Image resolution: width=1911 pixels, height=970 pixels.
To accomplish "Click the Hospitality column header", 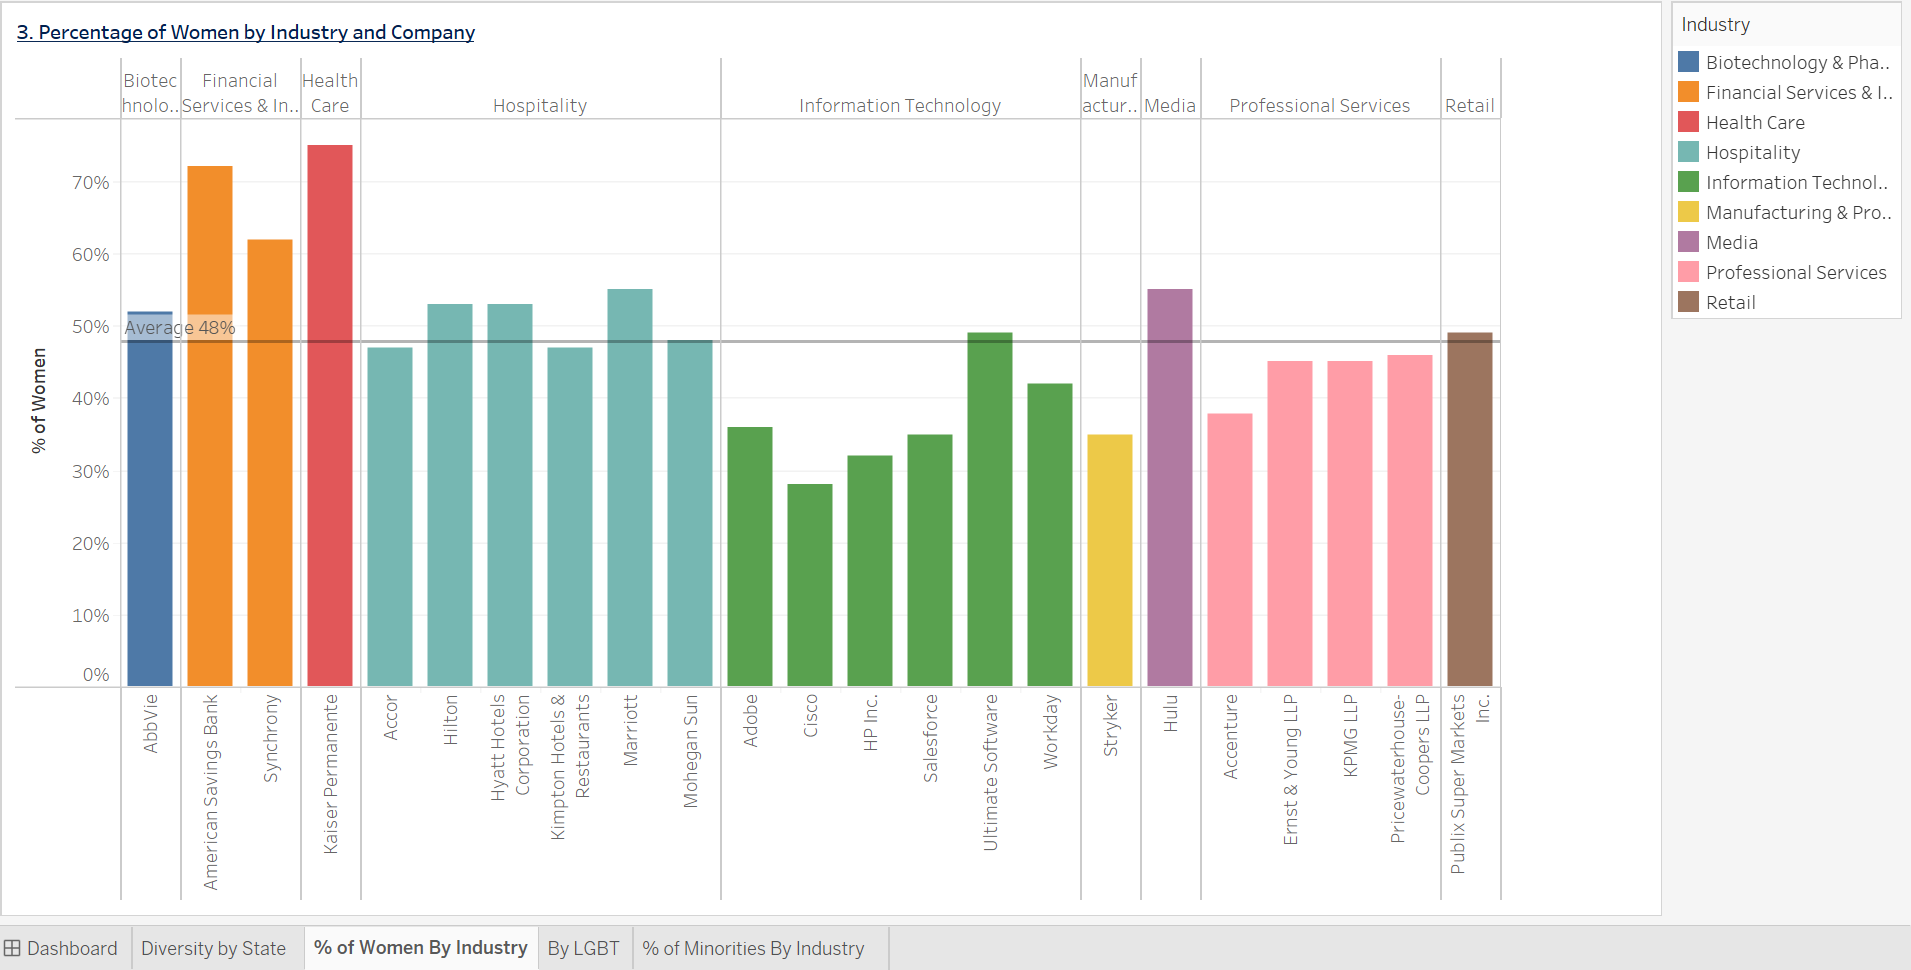I will [540, 105].
